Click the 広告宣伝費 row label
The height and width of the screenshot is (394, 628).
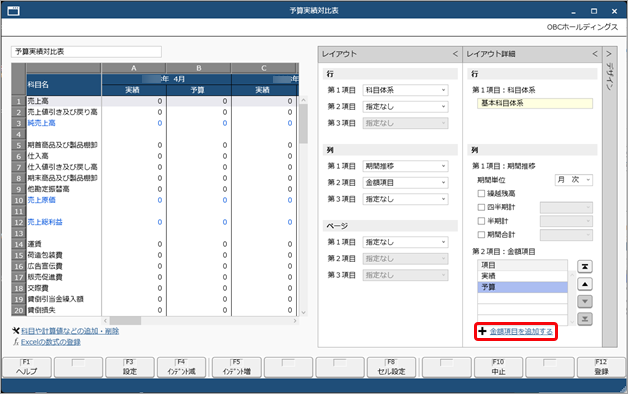(x=45, y=266)
